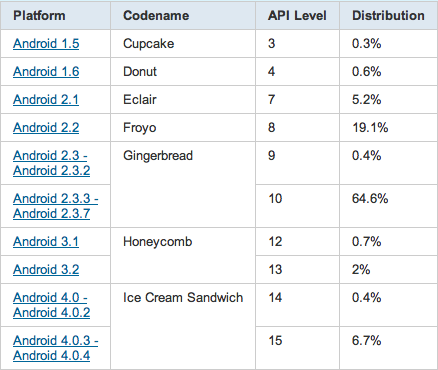Visit the Android 3.1 link
Image resolution: width=438 pixels, height=370 pixels.
[x=46, y=242]
